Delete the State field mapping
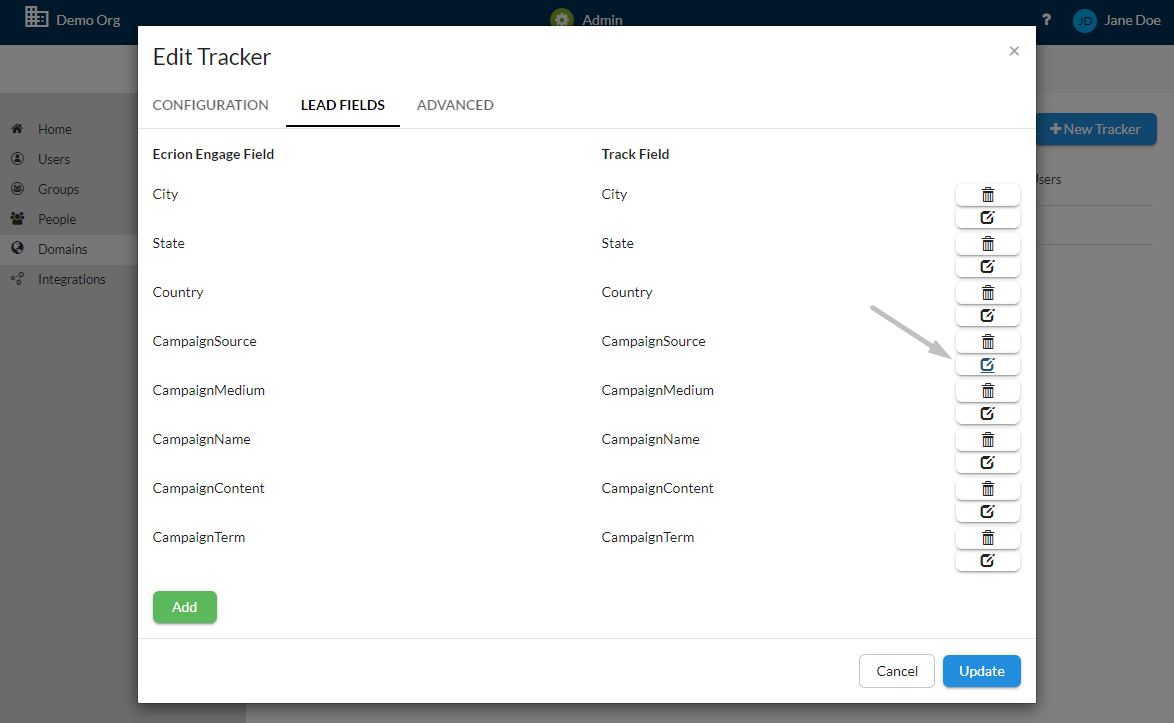The width and height of the screenshot is (1174, 723). 988,244
